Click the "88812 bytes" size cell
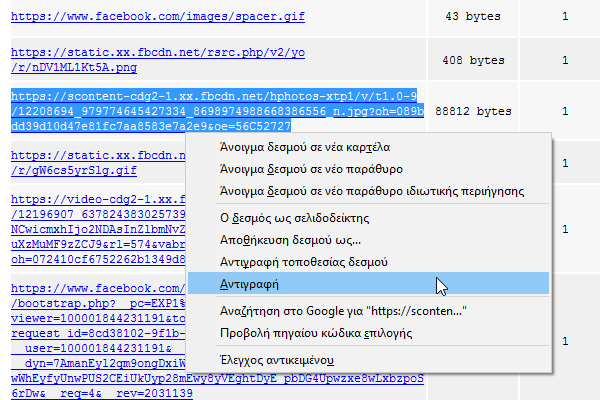 (x=473, y=111)
